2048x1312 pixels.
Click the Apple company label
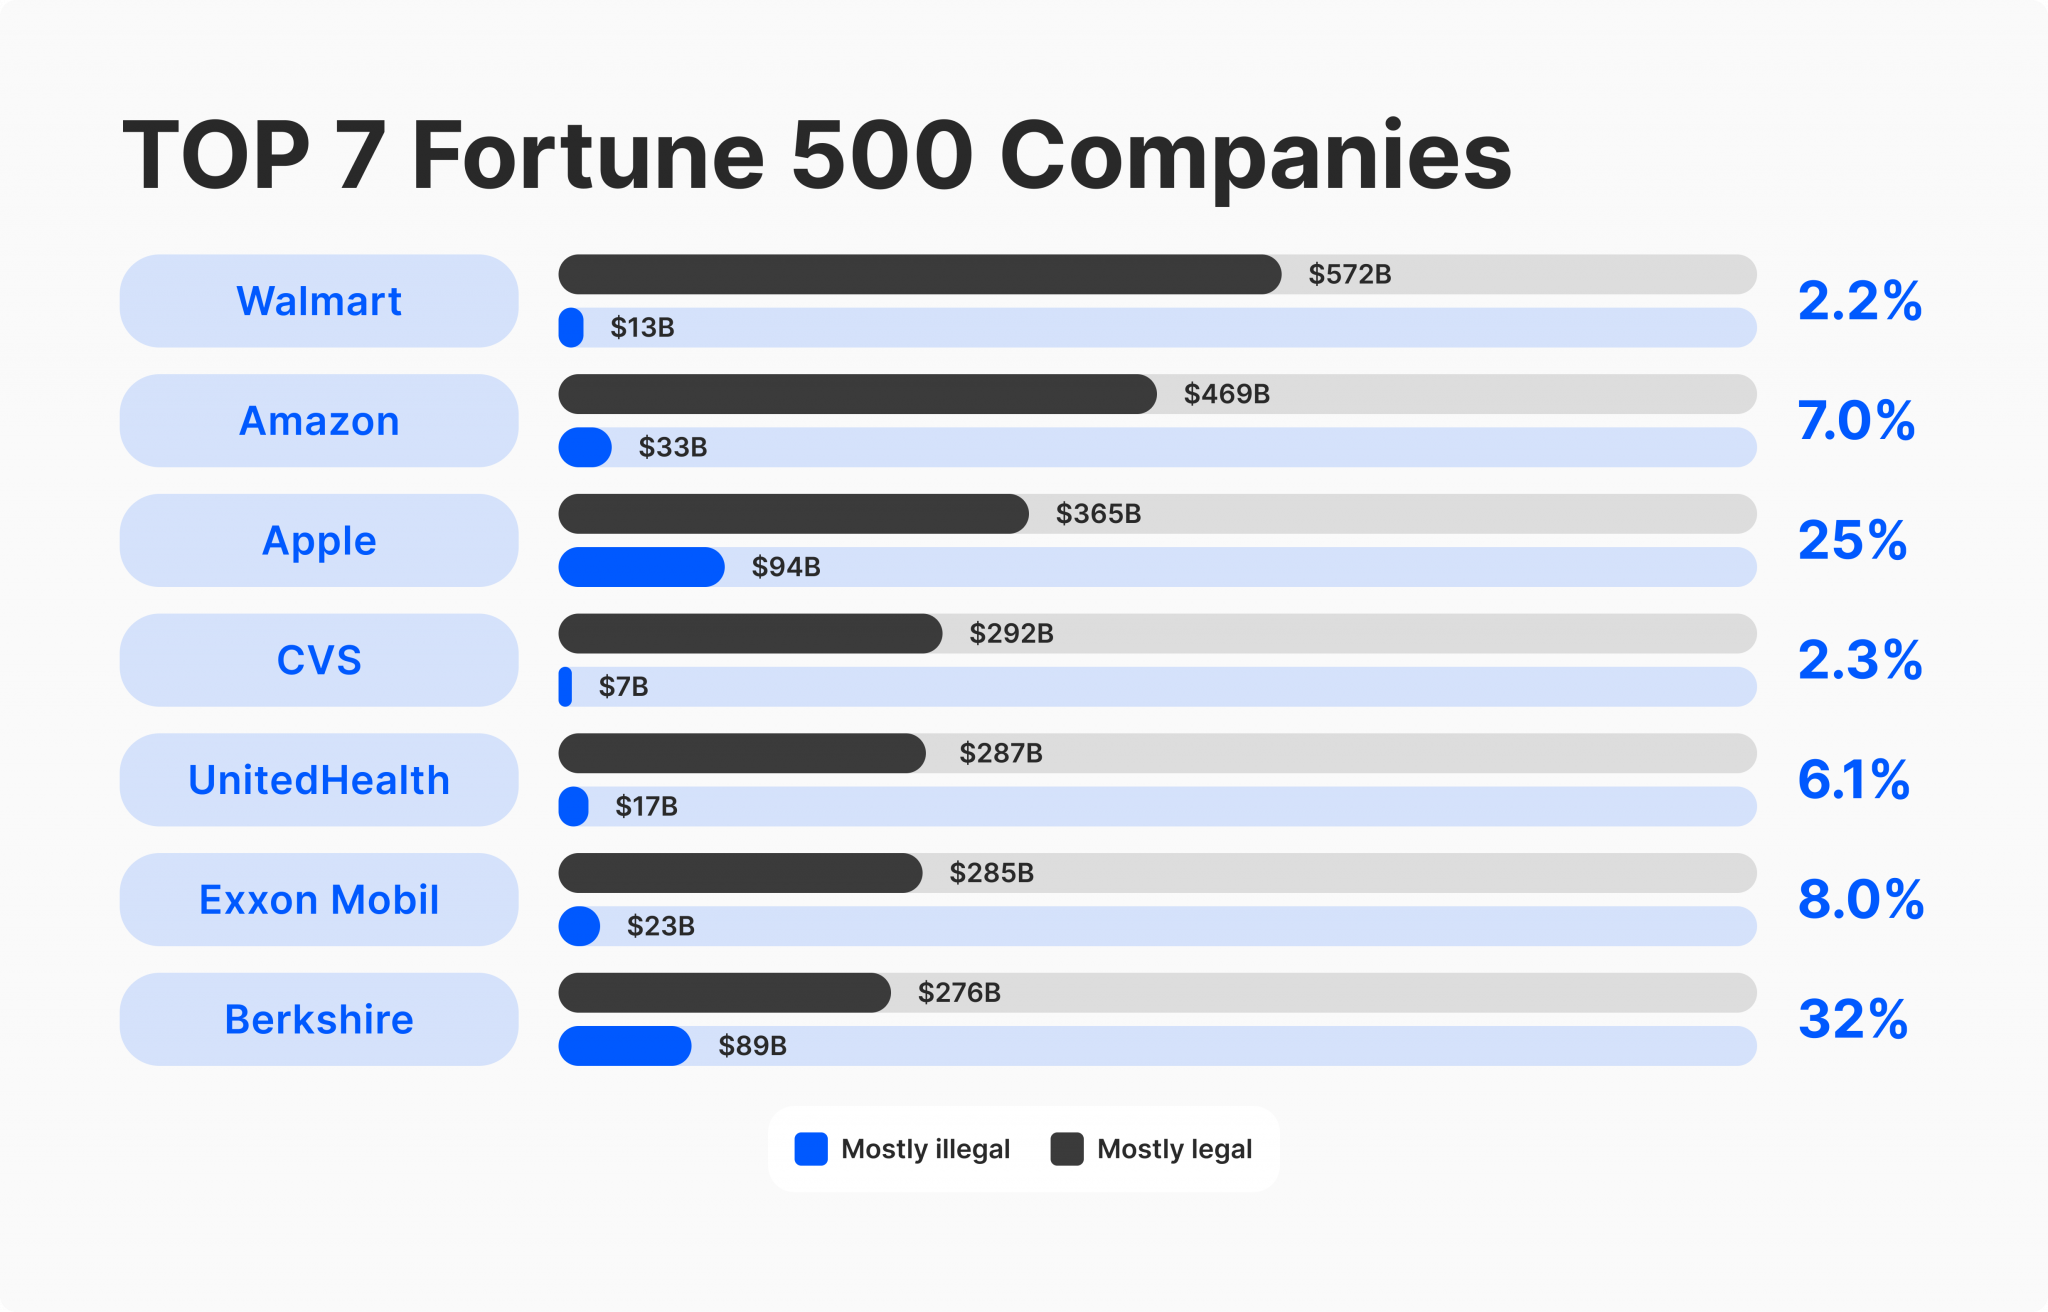click(x=319, y=541)
